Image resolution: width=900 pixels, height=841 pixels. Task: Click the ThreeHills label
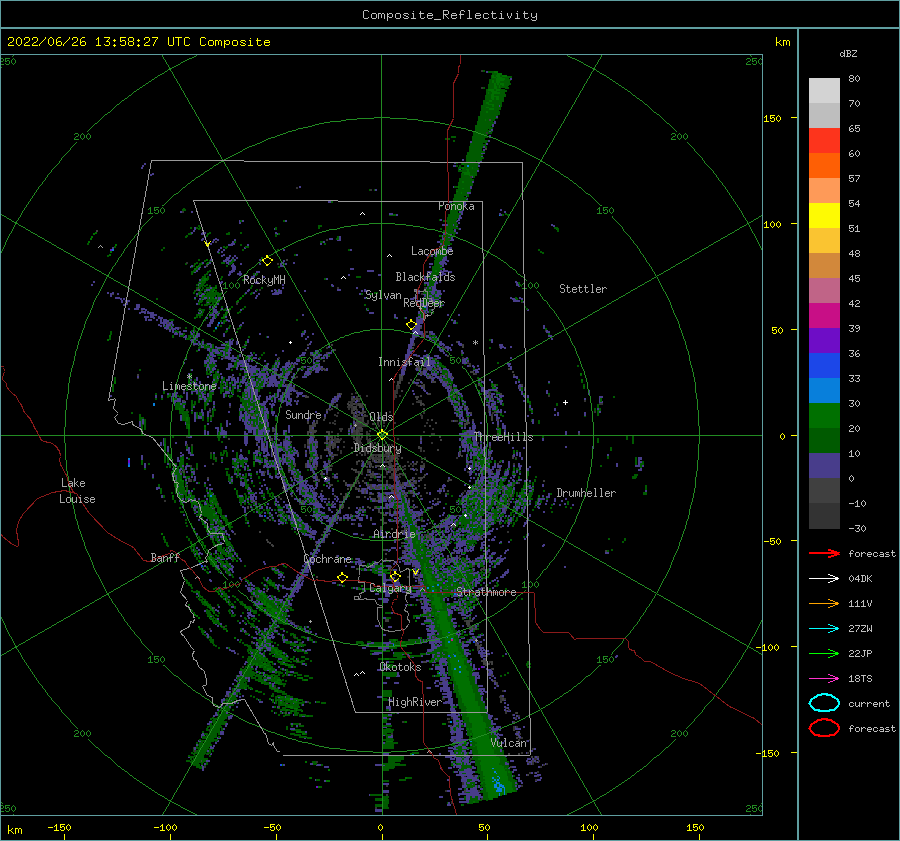pyautogui.click(x=504, y=437)
